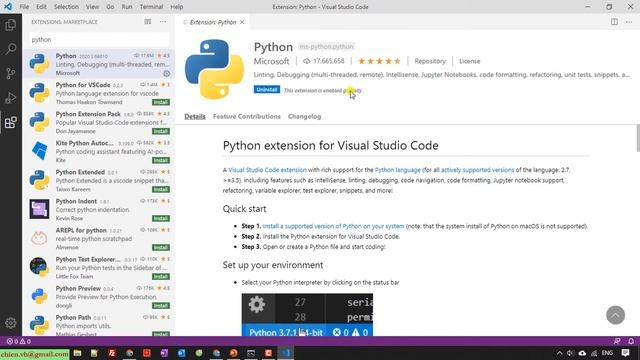The width and height of the screenshot is (640, 360).
Task: Open the Edit menu
Action: (41, 7)
